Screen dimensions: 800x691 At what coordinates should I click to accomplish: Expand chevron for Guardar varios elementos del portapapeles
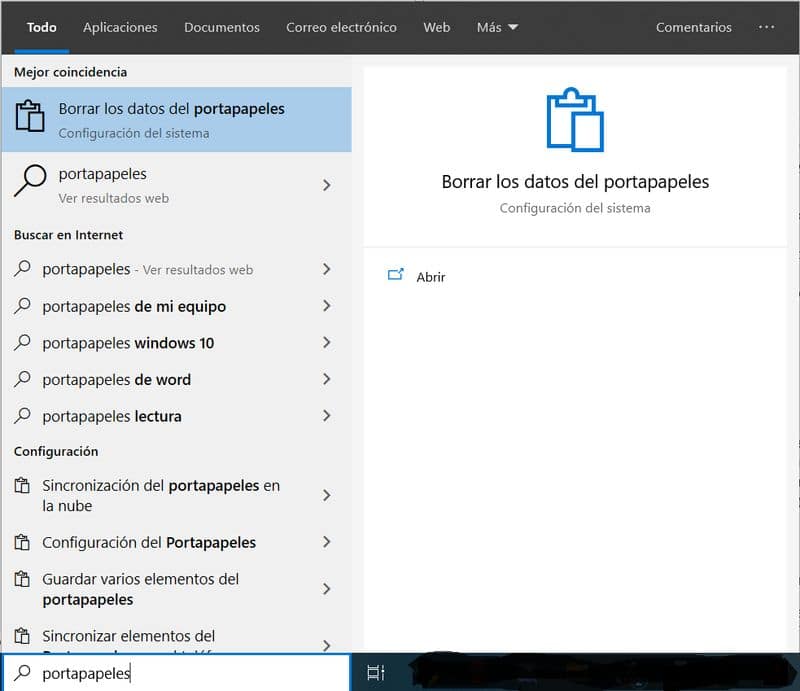tap(327, 589)
